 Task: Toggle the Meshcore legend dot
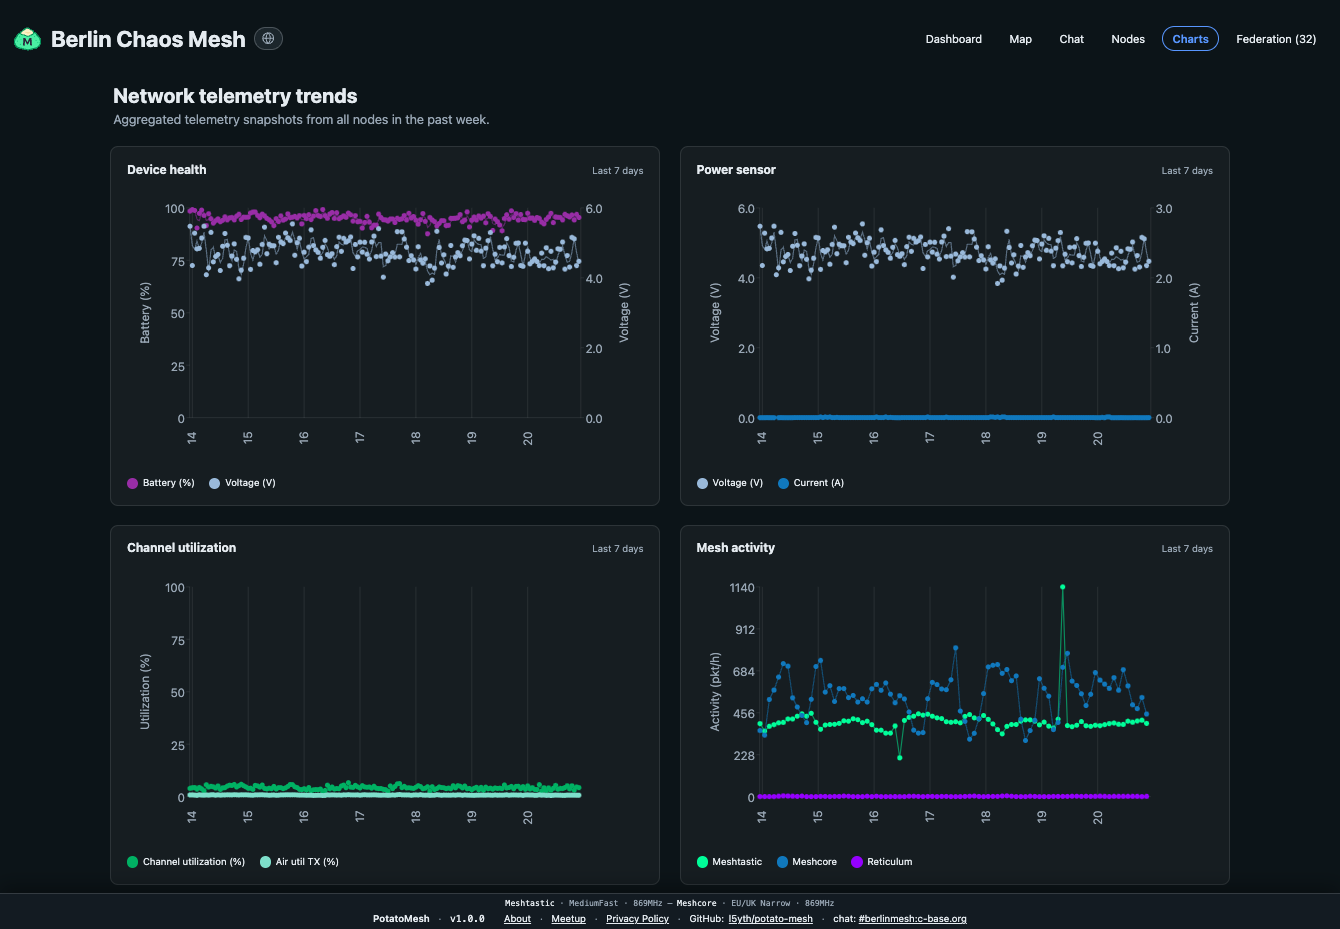coord(783,862)
